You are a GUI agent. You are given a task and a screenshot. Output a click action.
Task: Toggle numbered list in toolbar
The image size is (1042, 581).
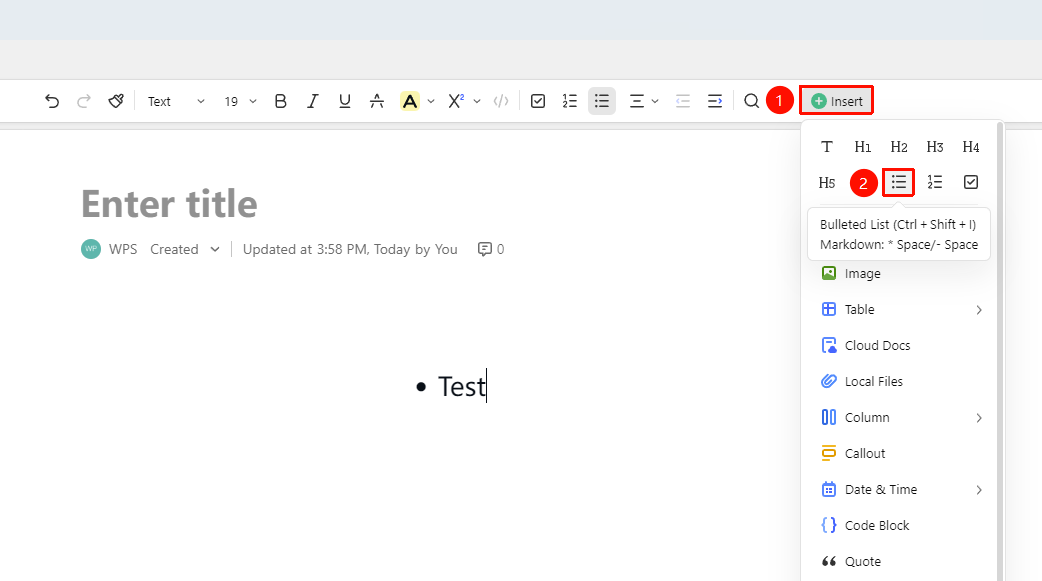[x=570, y=101]
